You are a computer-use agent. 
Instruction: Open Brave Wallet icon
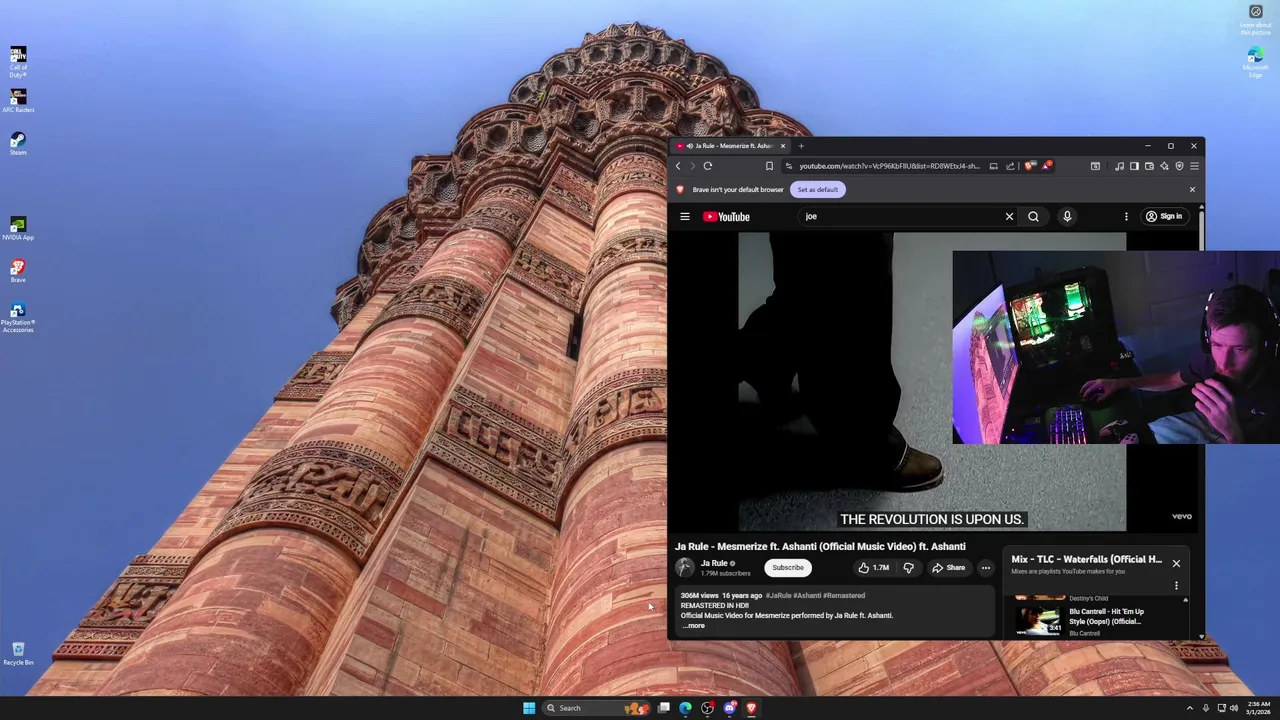click(1149, 166)
